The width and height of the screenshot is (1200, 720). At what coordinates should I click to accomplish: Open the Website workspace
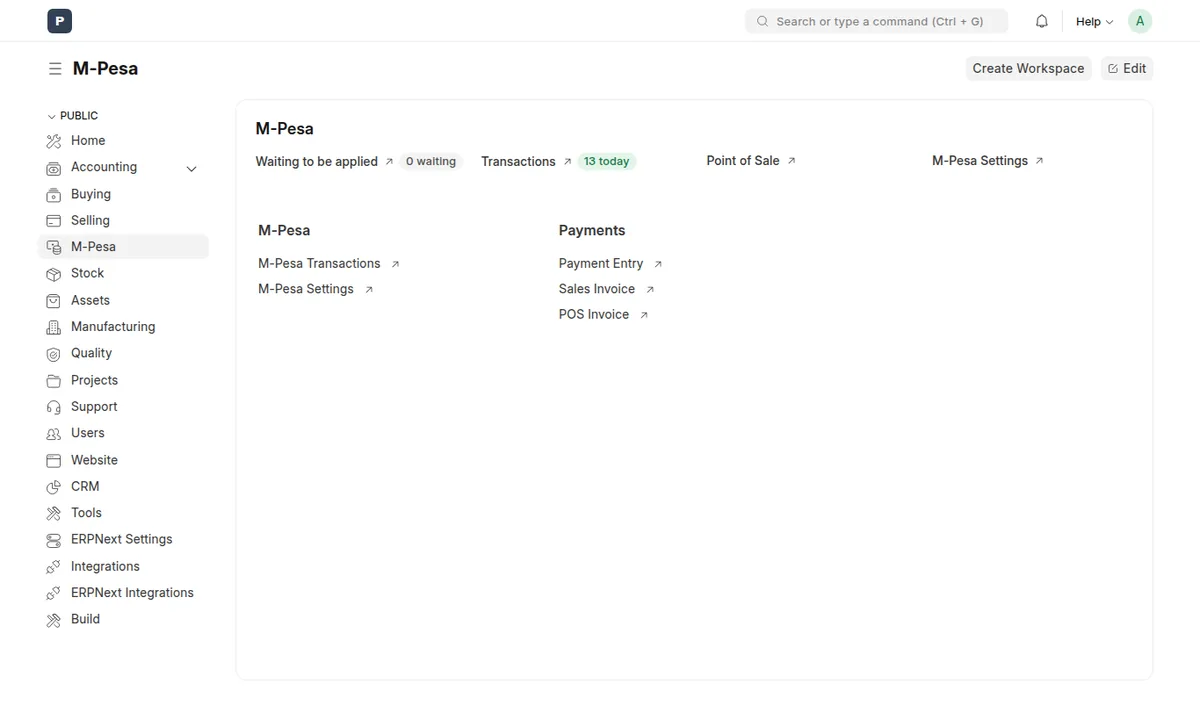tap(94, 460)
